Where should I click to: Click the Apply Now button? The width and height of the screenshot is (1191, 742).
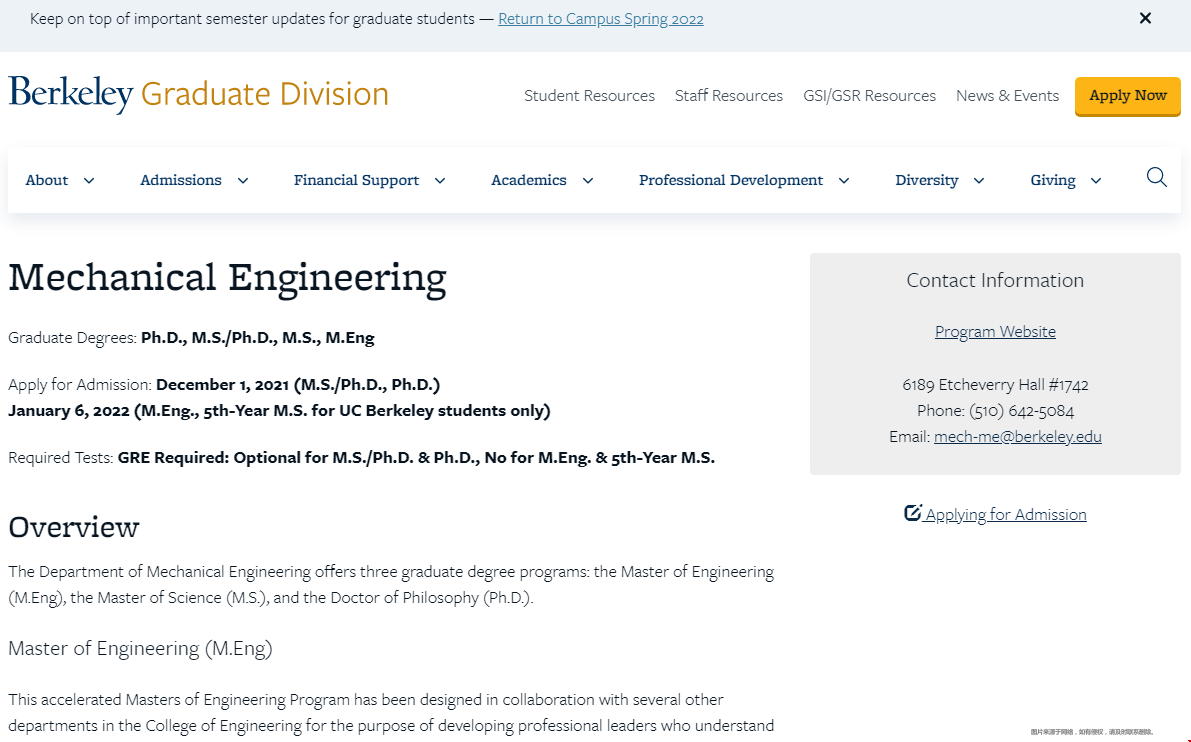[x=1127, y=96]
